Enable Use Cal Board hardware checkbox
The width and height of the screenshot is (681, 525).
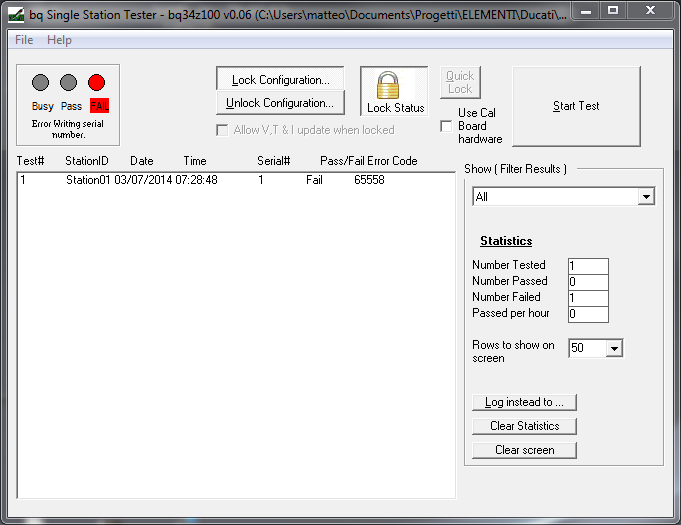point(446,126)
